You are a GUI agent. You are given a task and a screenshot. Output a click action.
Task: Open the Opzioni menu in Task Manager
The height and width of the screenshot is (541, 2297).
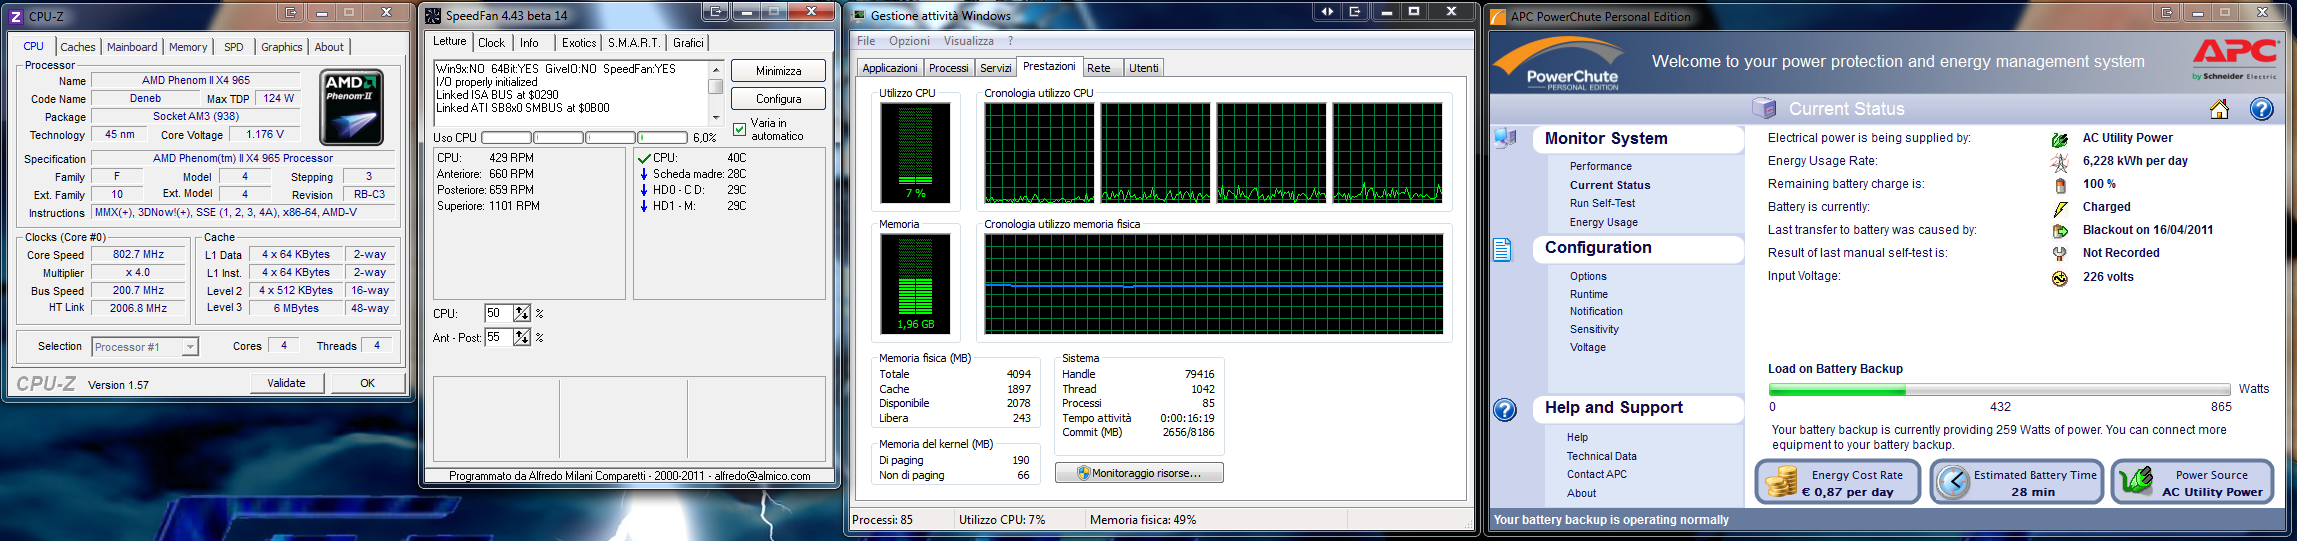909,41
